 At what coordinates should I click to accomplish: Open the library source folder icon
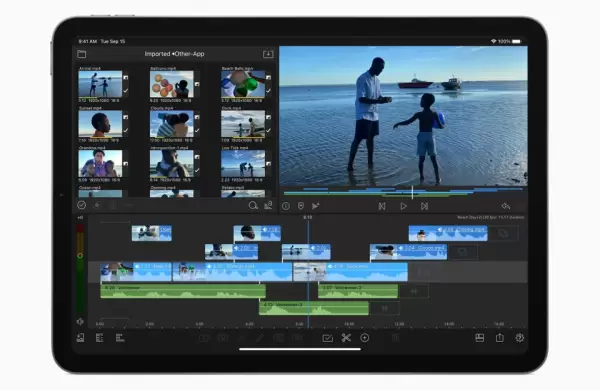tap(82, 54)
